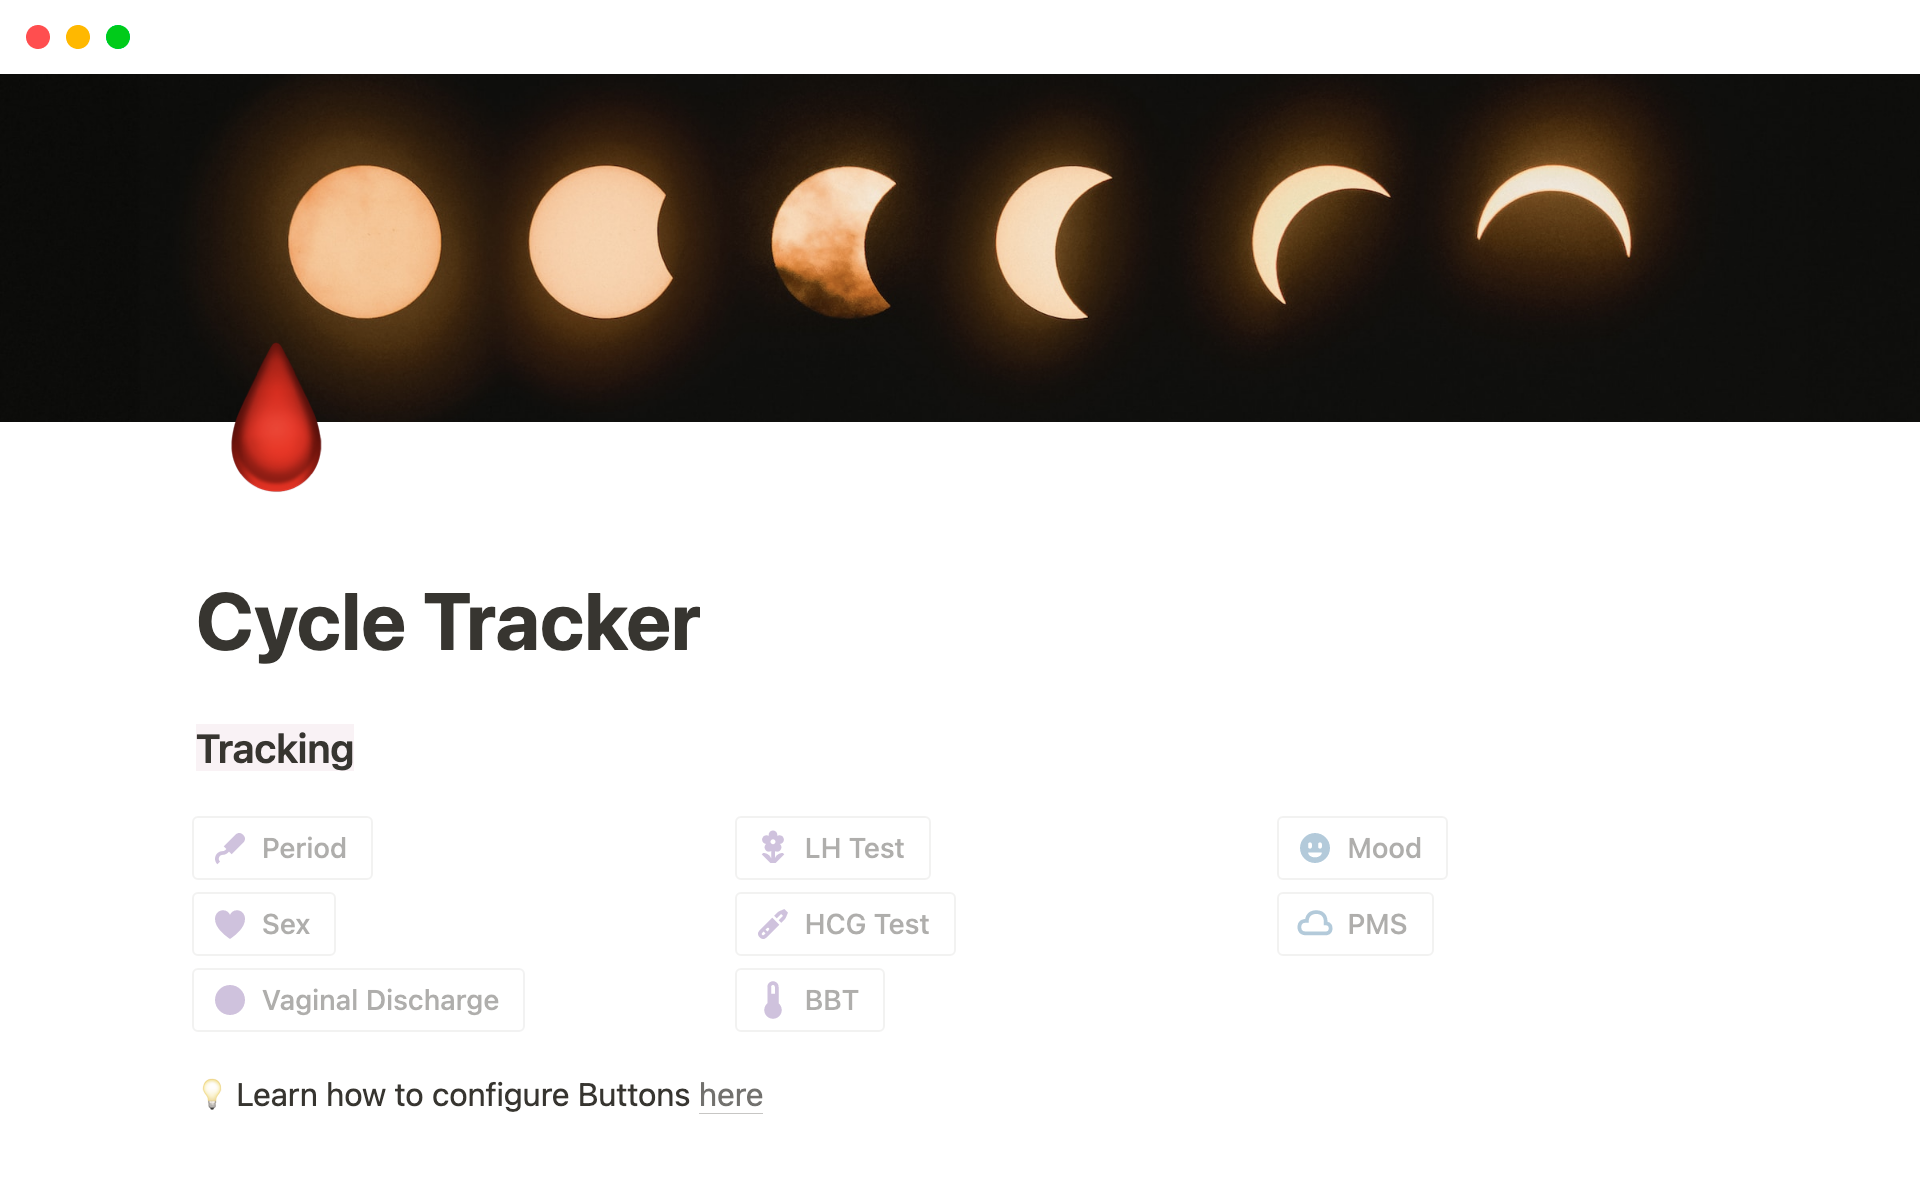Screen dimensions: 1920x1200
Task: Select the heart icon beside Sex
Action: [x=231, y=924]
